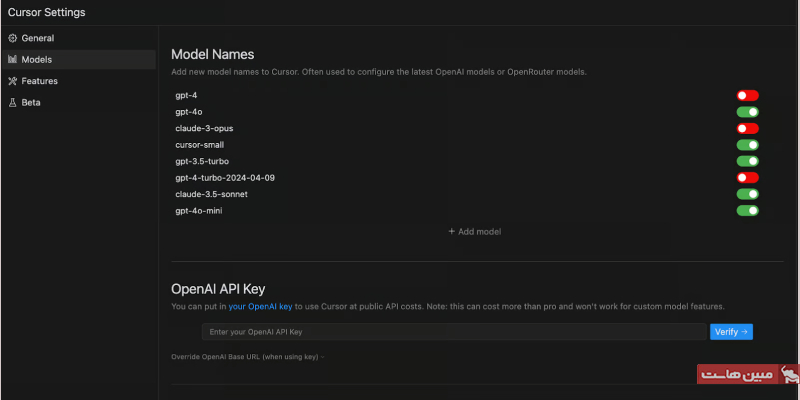Enable the gpt-4 model toggle
The height and width of the screenshot is (400, 800).
(x=747, y=95)
